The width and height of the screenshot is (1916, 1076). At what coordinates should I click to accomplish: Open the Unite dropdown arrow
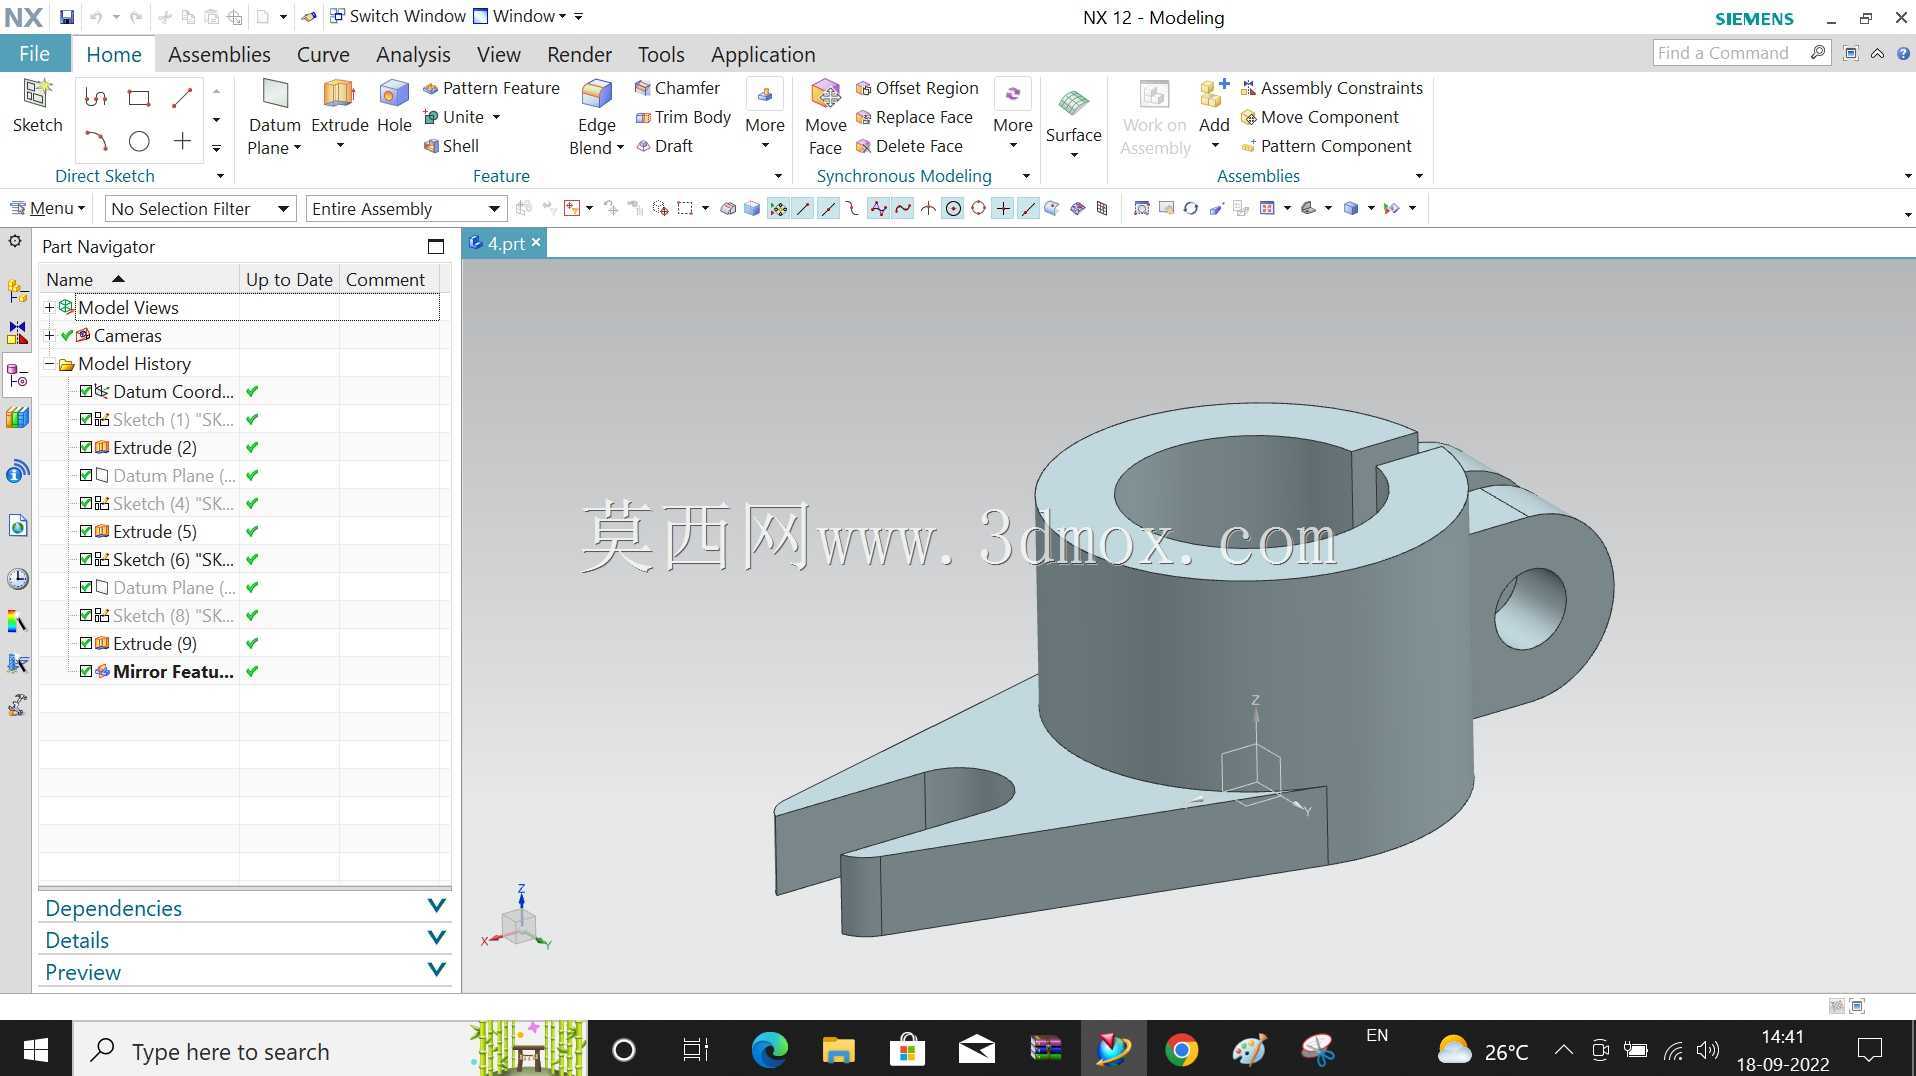[496, 117]
